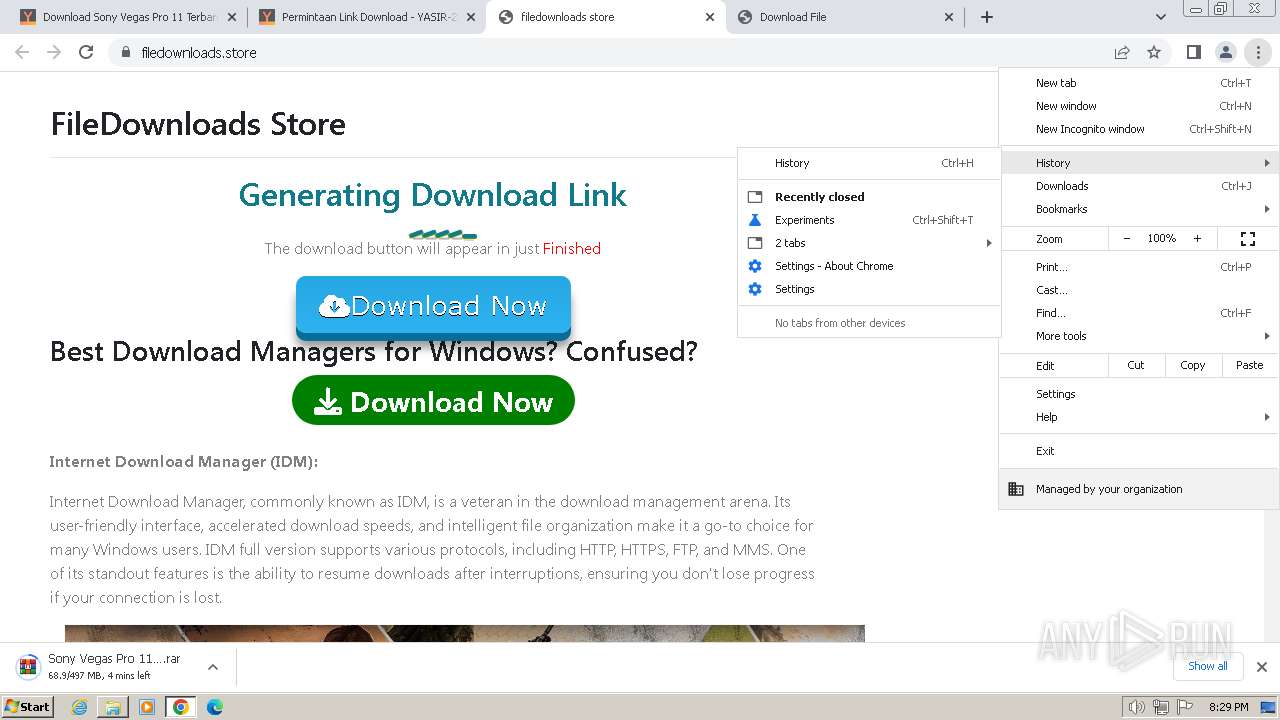
Task: Select Find from Chrome menu
Action: pos(1139,313)
